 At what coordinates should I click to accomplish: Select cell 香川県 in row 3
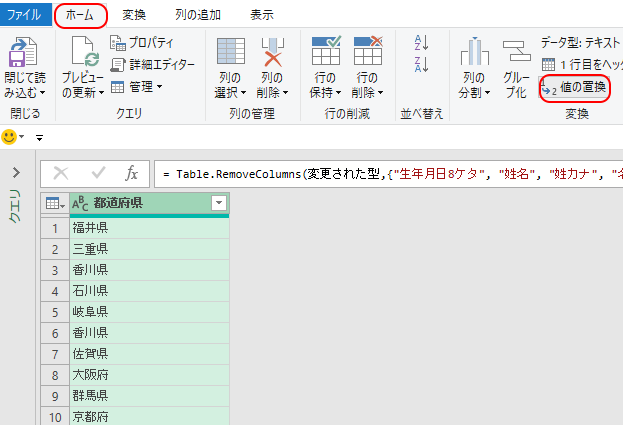click(x=149, y=270)
